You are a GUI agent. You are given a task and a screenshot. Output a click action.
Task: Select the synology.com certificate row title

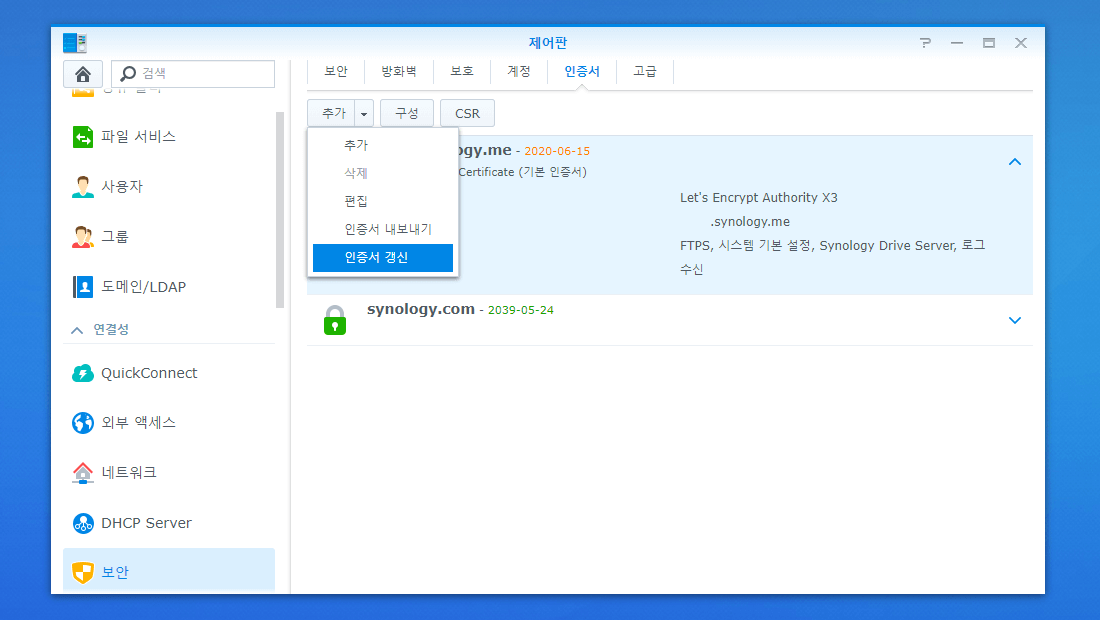[x=420, y=309]
